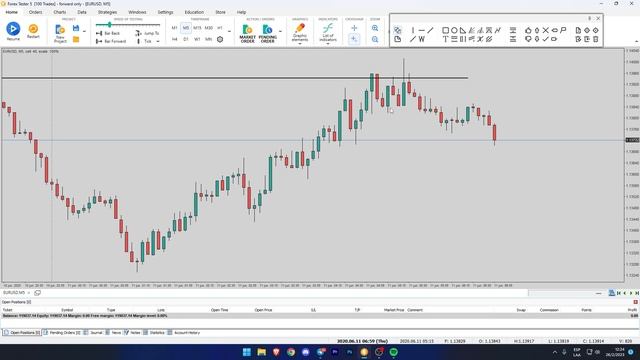Open Windows Start menu
This screenshot has height=360, width=640.
pos(247,352)
